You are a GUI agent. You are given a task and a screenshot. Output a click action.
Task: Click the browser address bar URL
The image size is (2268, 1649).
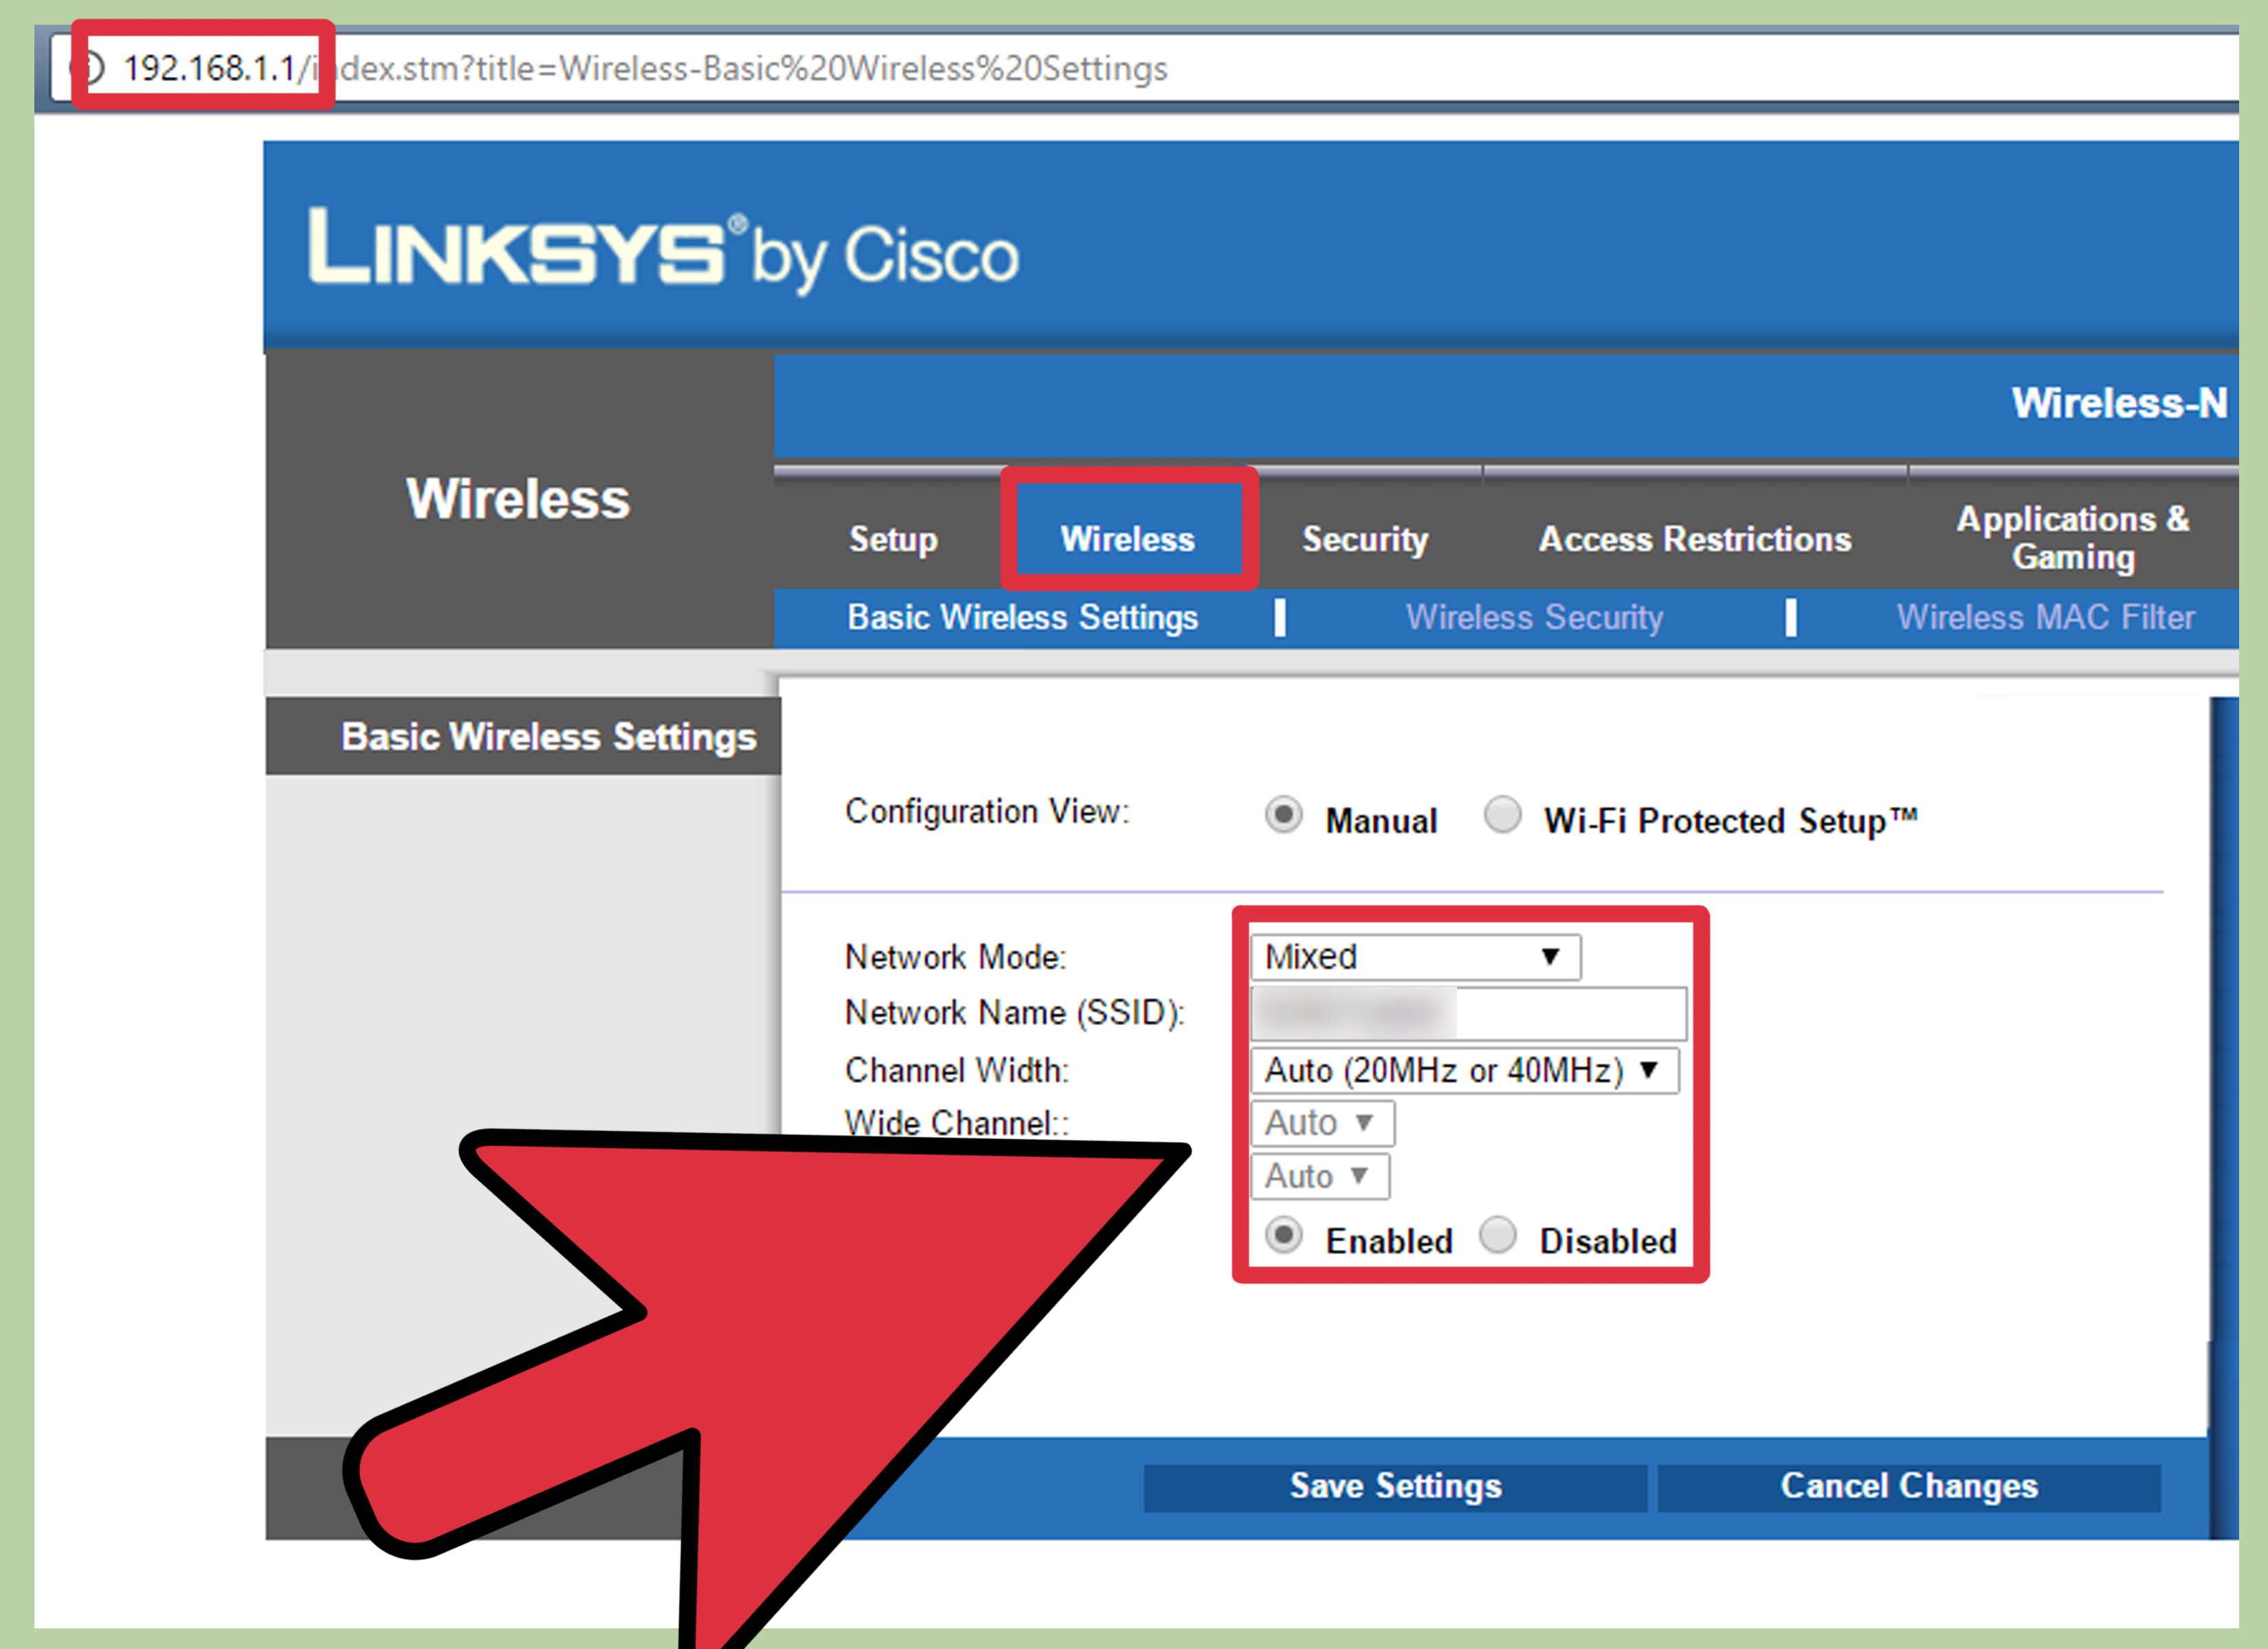[x=645, y=68]
